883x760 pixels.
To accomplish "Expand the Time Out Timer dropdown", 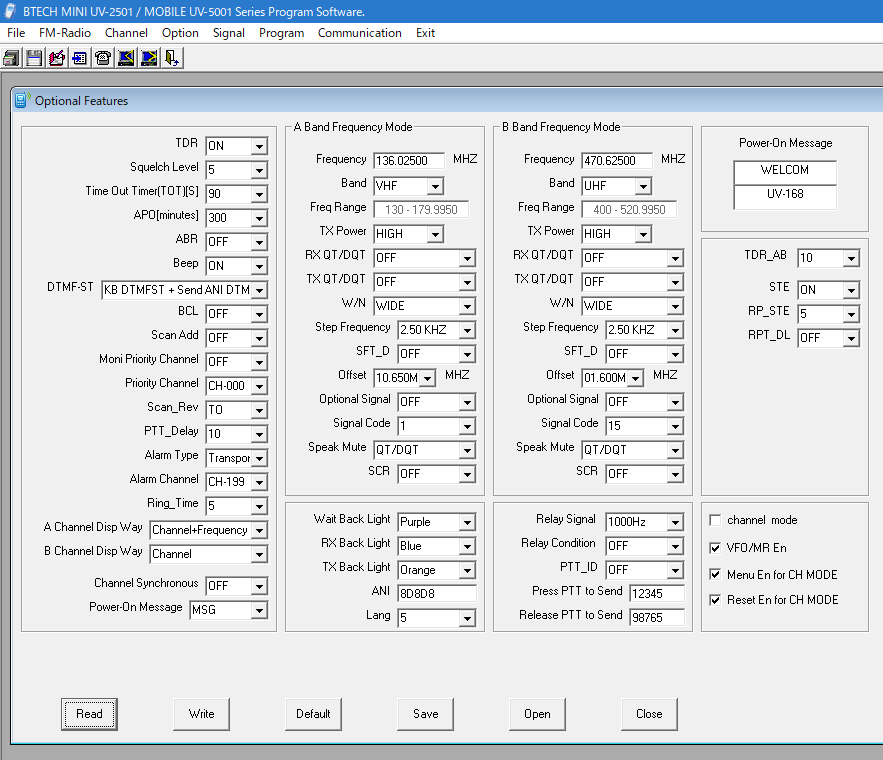I will pos(259,194).
